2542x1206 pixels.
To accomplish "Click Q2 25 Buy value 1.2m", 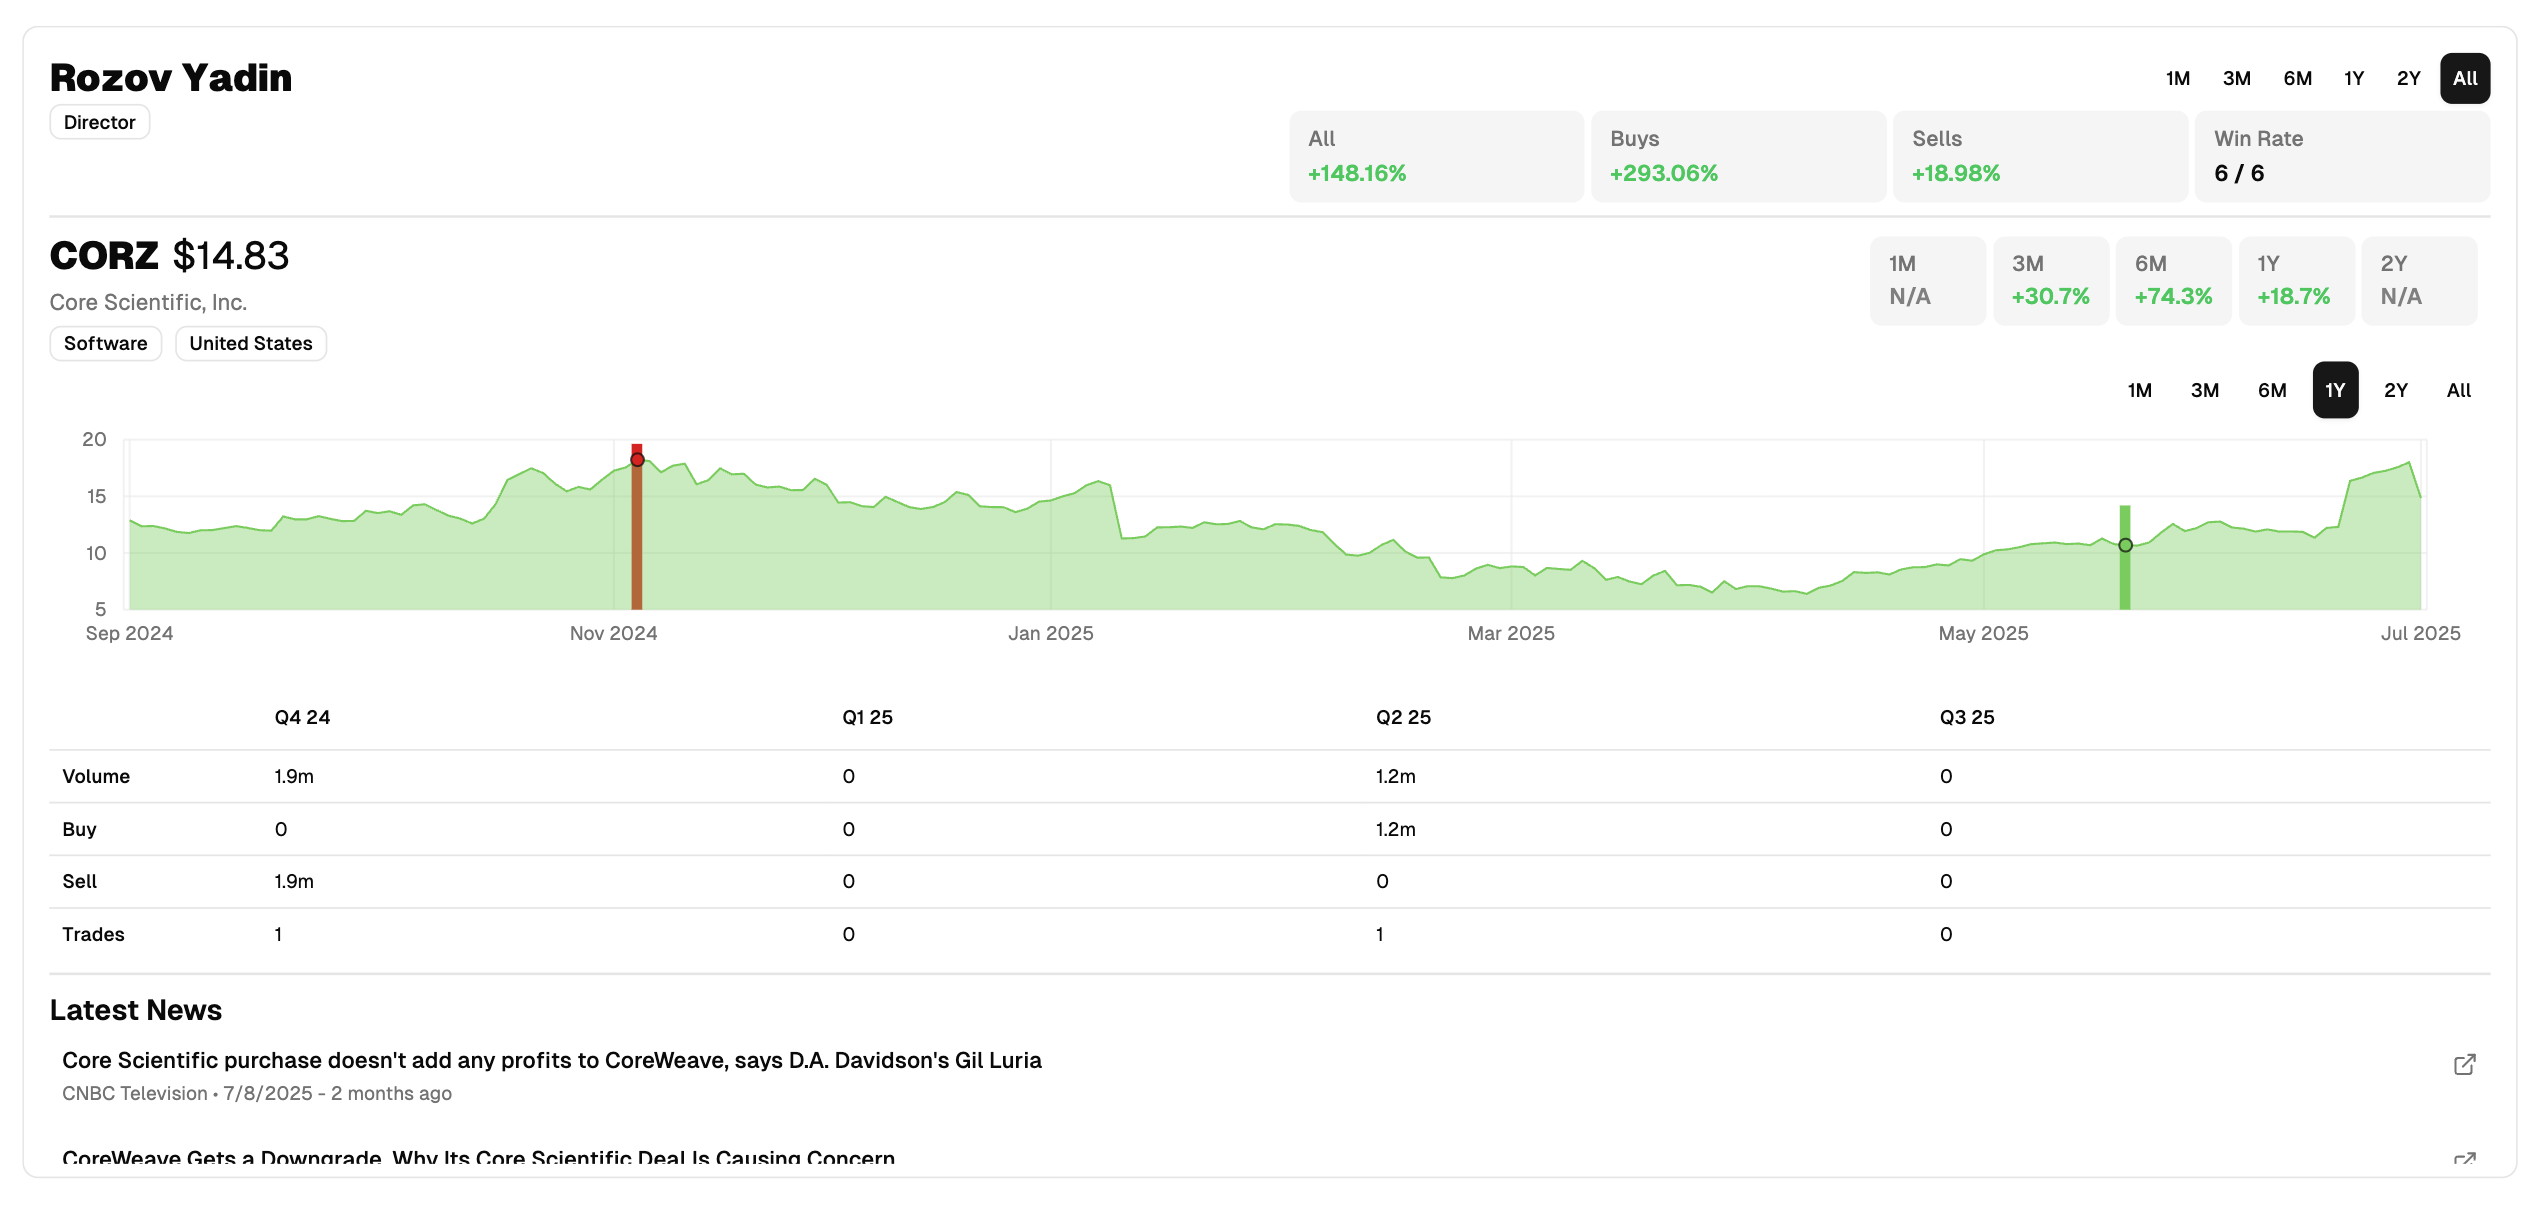I will coord(1396,829).
